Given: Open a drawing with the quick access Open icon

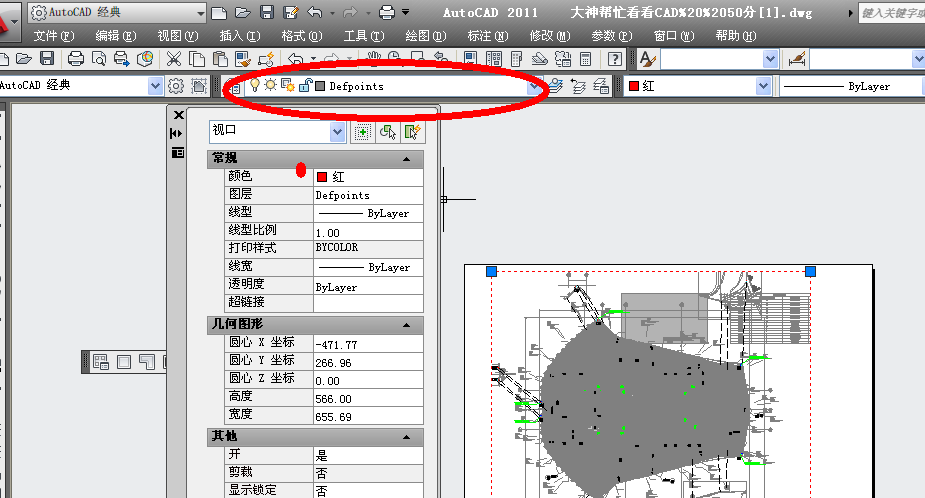Looking at the screenshot, I should click(x=242, y=12).
